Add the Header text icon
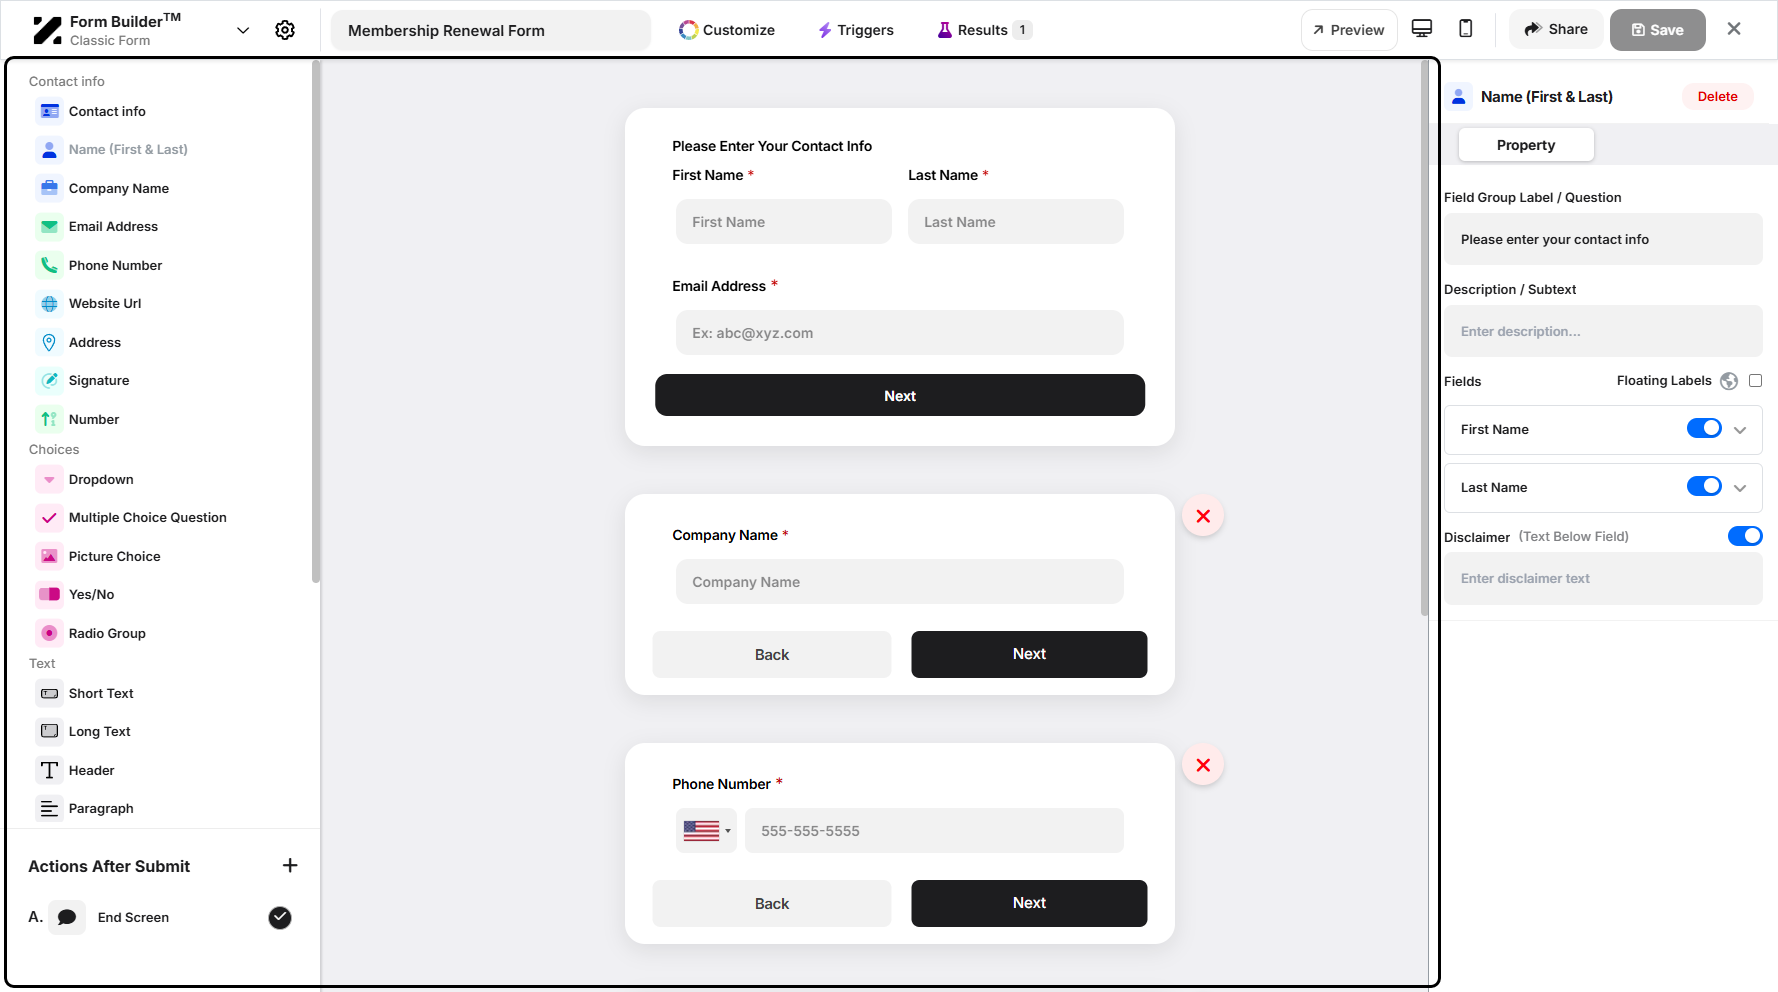 tap(49, 770)
